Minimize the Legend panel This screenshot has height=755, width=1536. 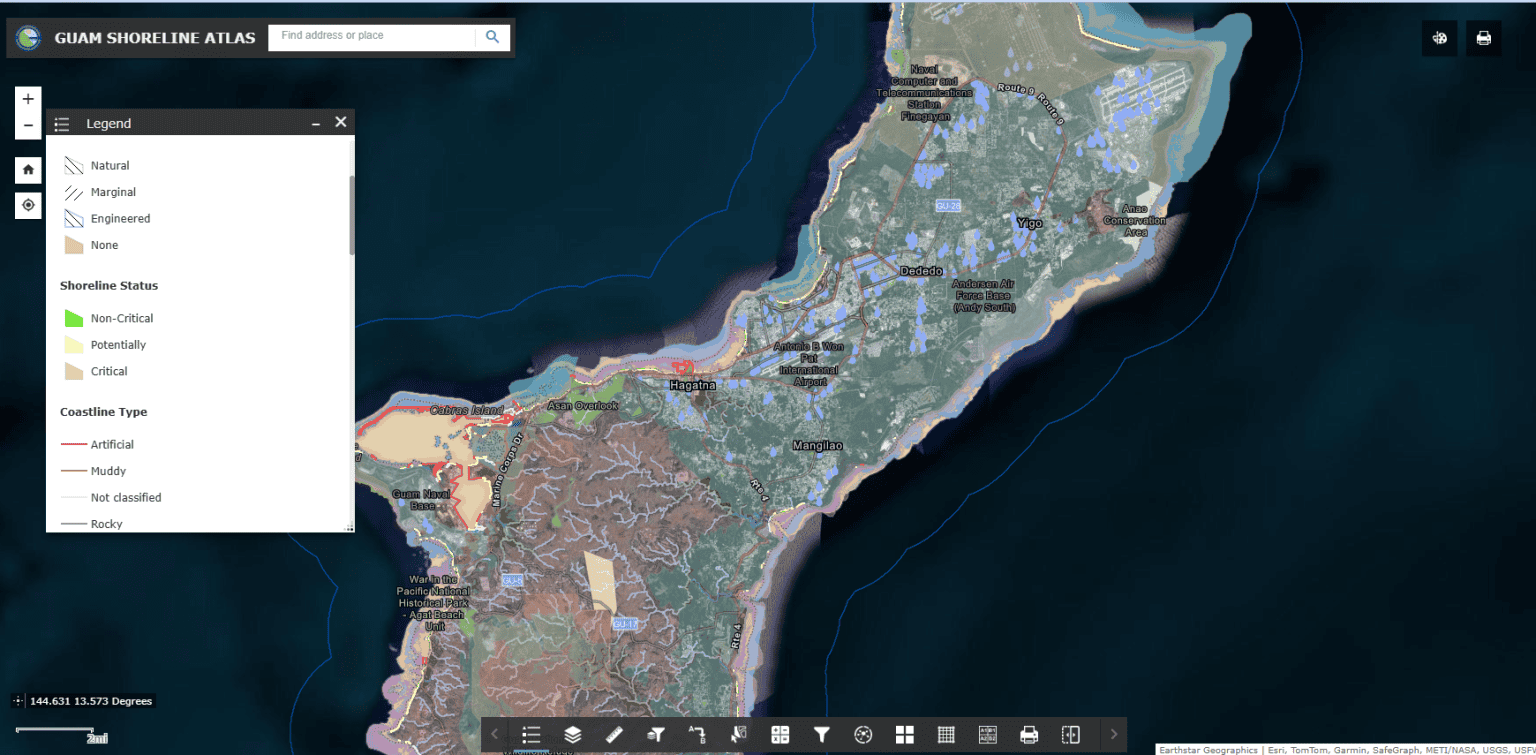(x=316, y=123)
